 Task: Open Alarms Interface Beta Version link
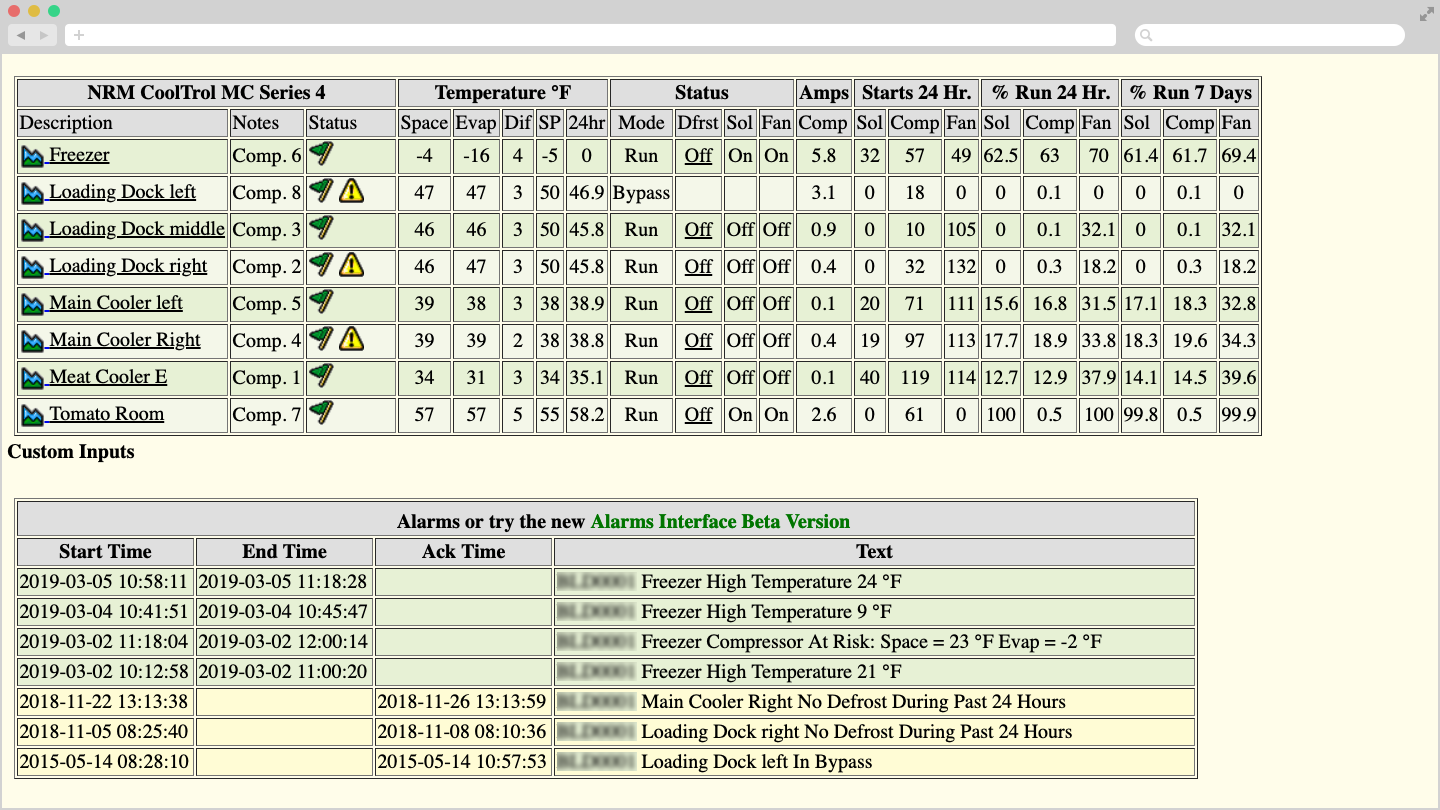tap(720, 522)
